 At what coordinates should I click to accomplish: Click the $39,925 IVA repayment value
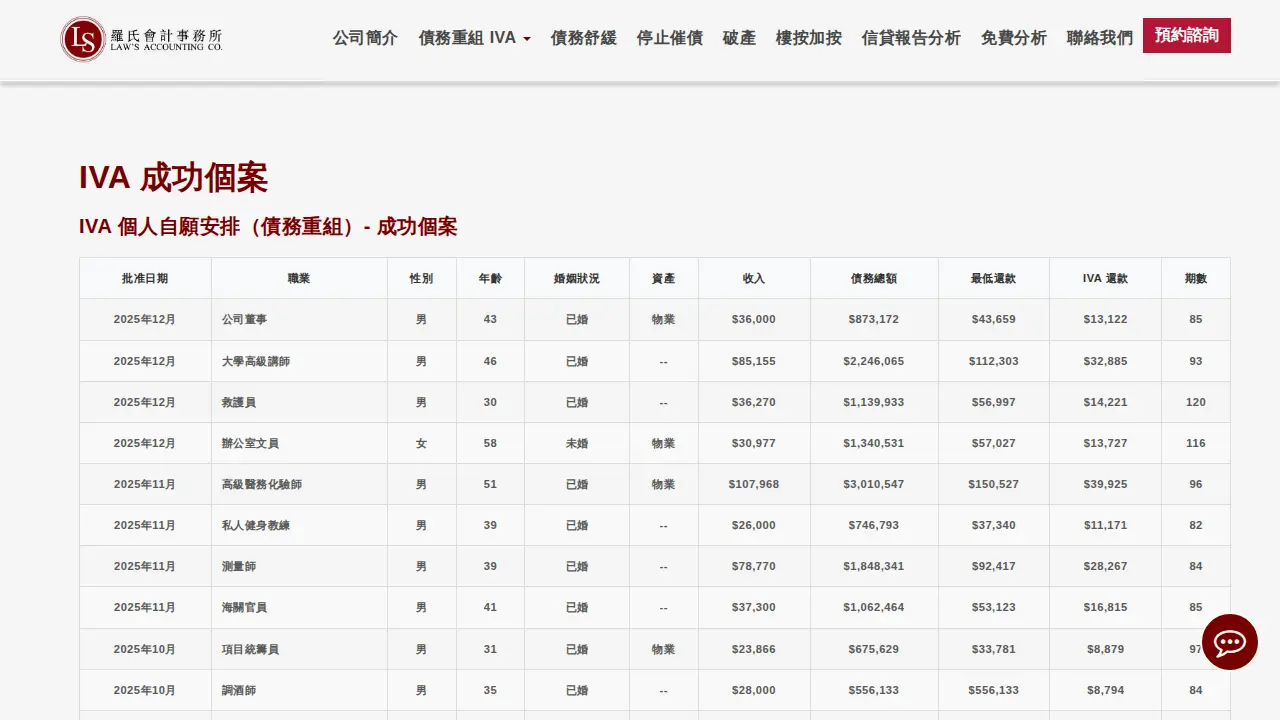pos(1105,484)
